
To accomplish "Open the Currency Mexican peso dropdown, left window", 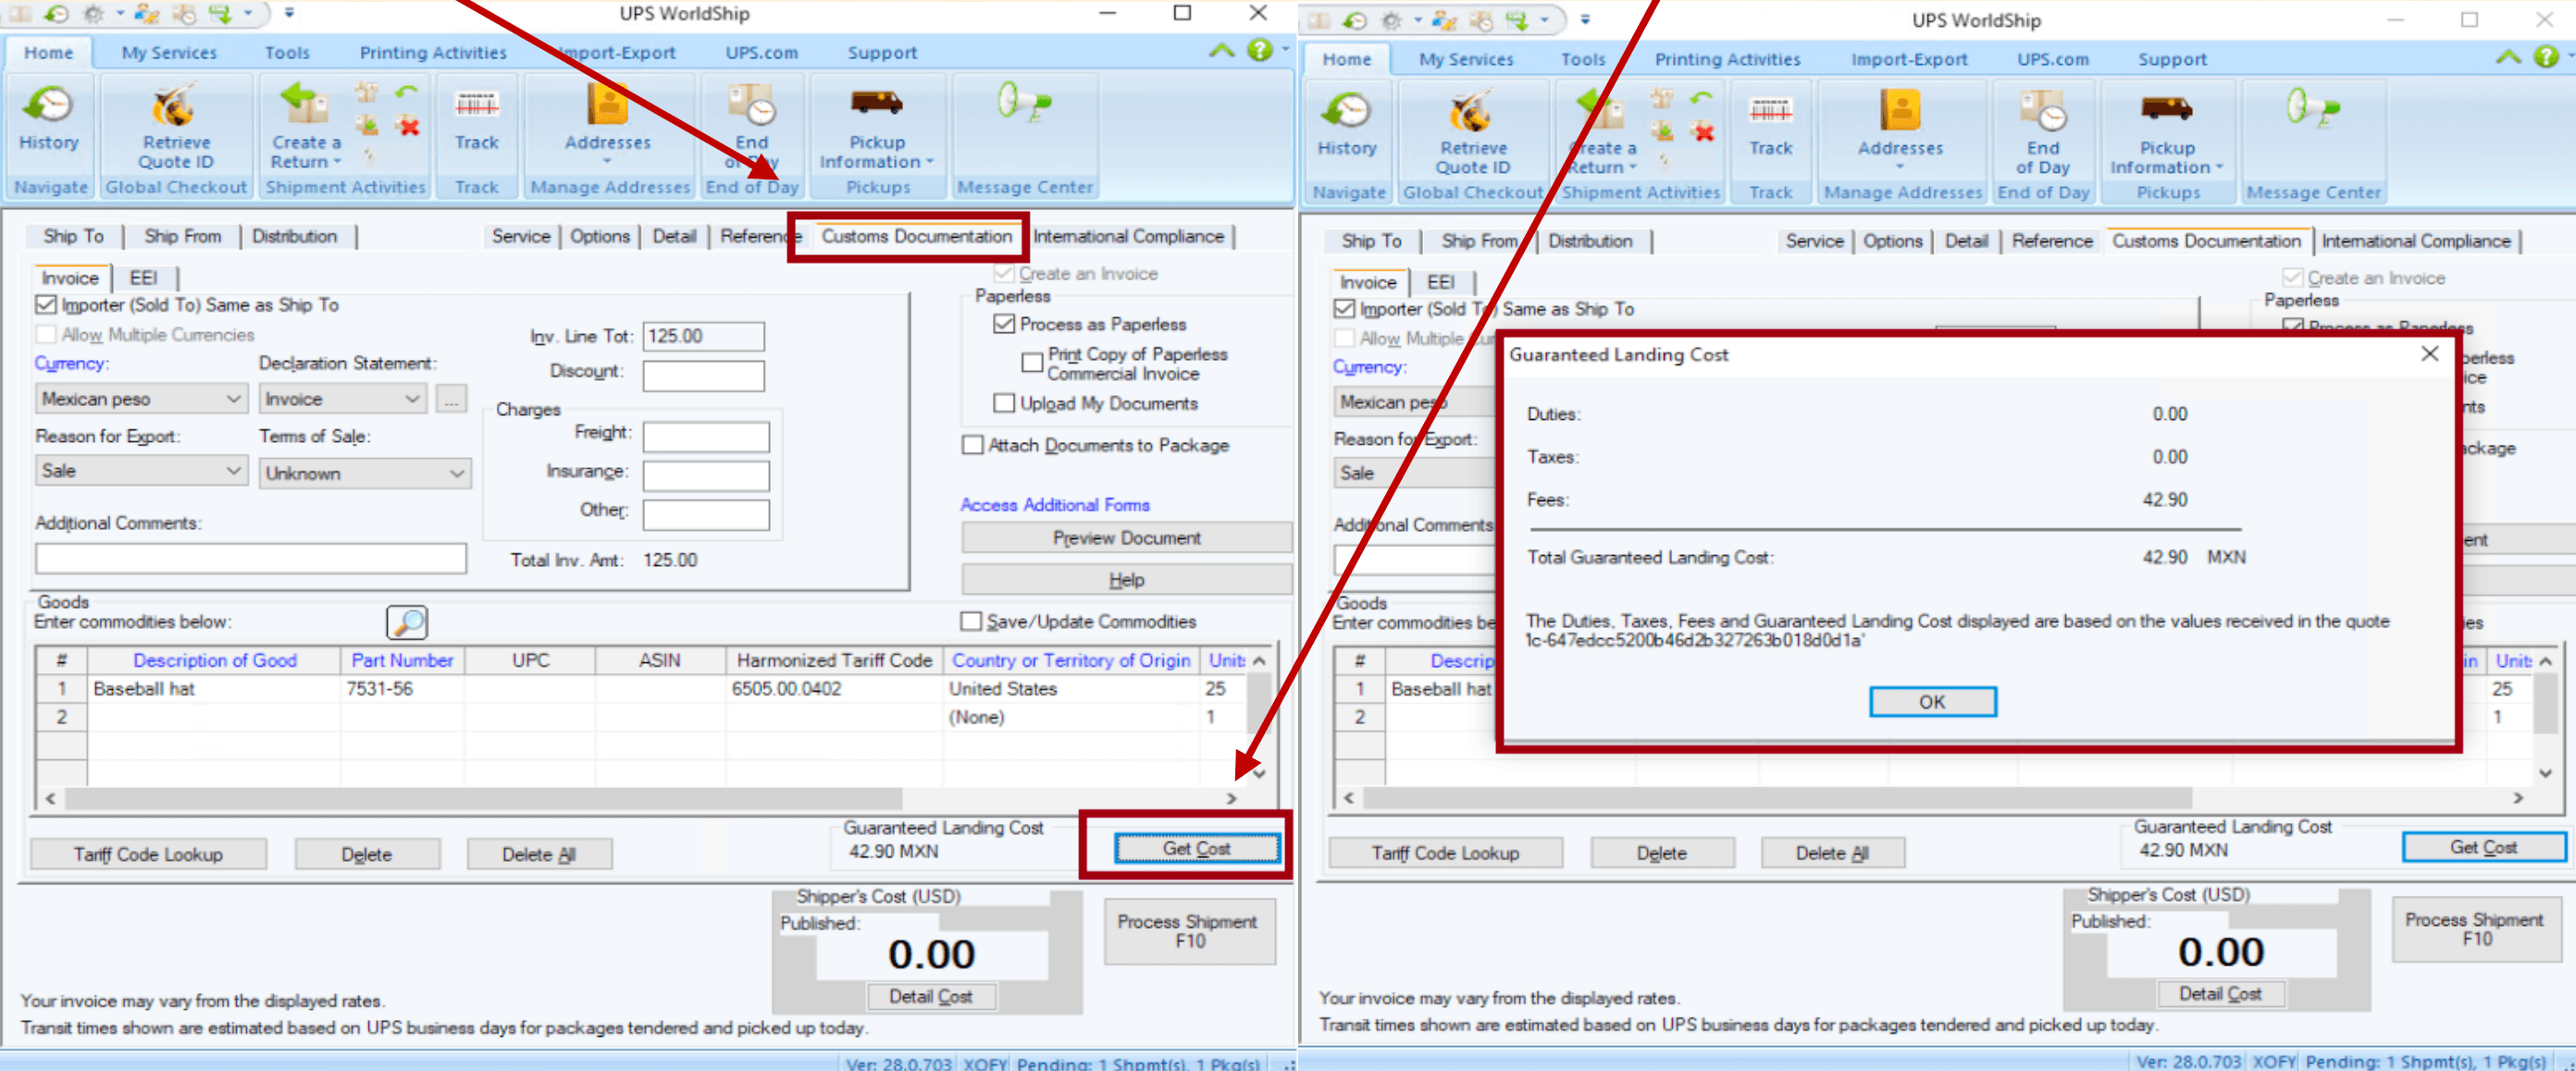I will click(x=141, y=399).
